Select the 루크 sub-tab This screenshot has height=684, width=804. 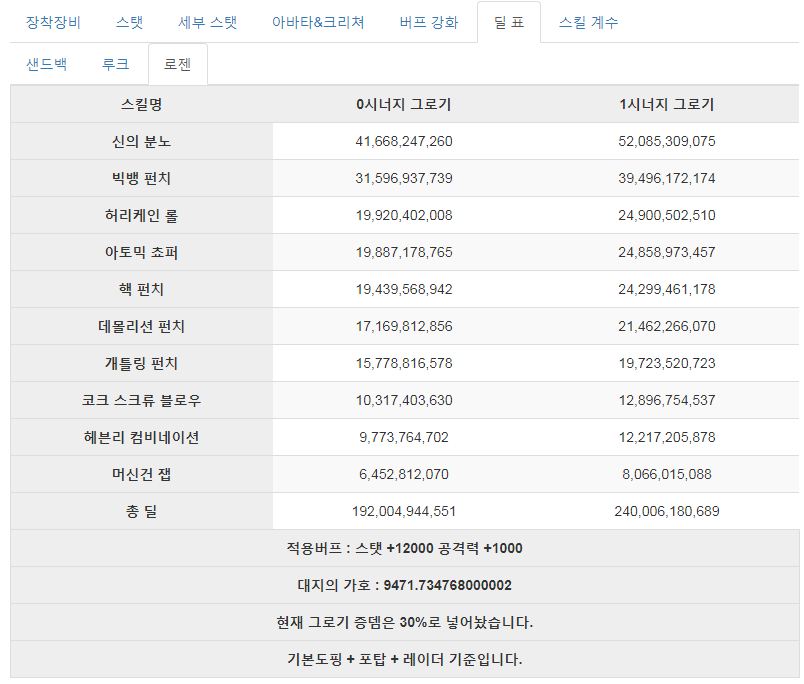pyautogui.click(x=115, y=64)
